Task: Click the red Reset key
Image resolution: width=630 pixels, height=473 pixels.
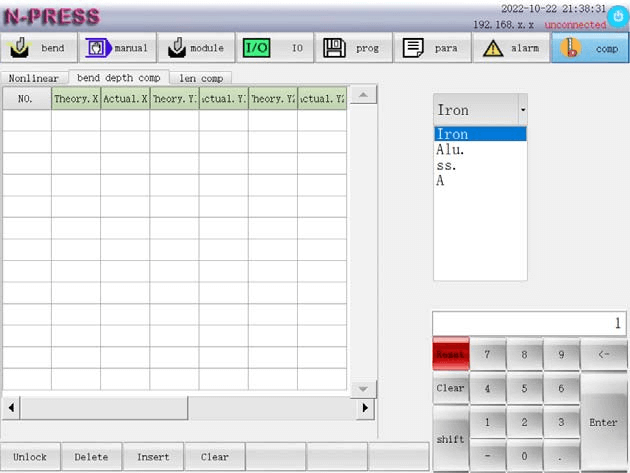Action: click(x=450, y=354)
